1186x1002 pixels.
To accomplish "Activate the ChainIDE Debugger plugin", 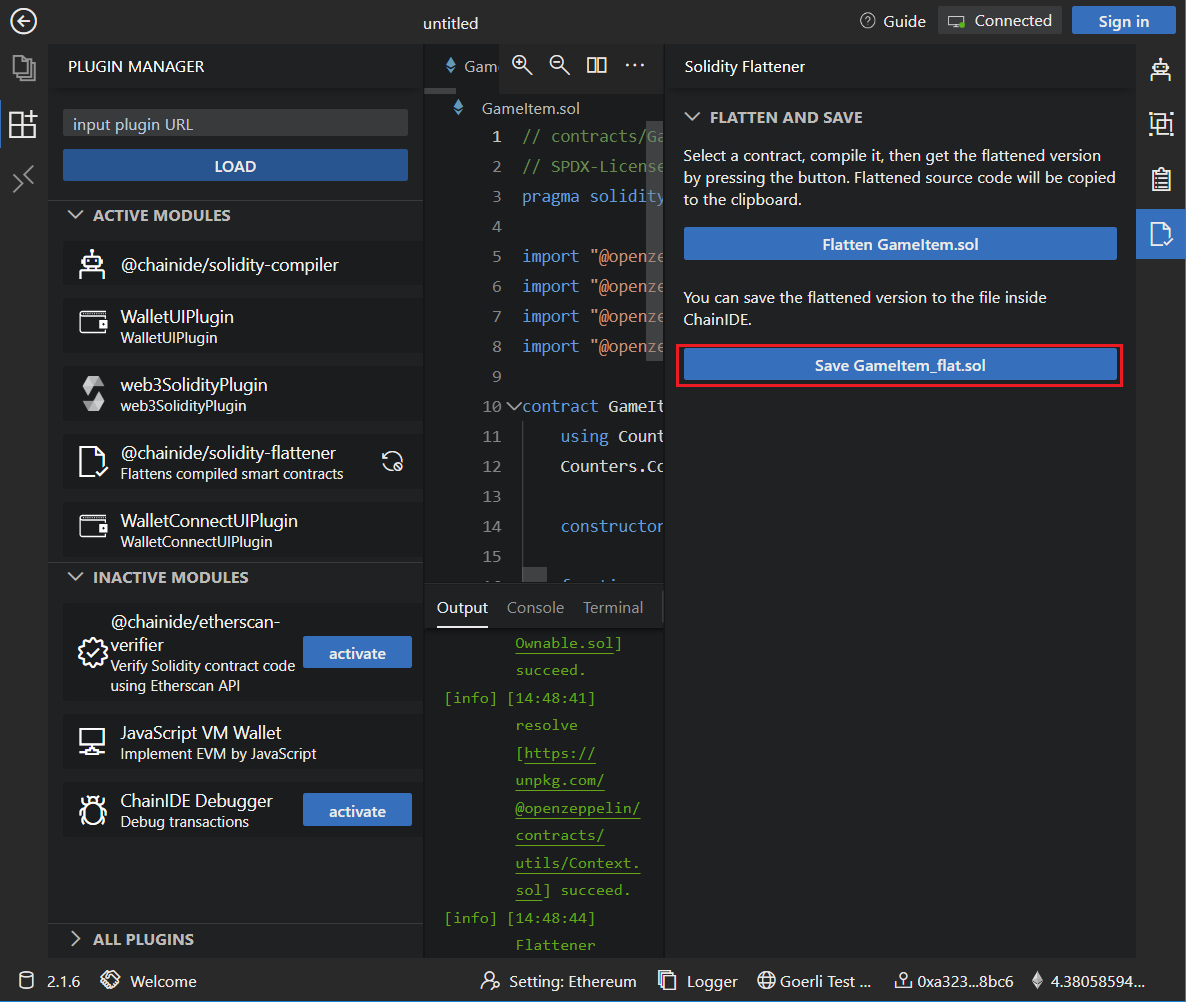I will pos(357,811).
